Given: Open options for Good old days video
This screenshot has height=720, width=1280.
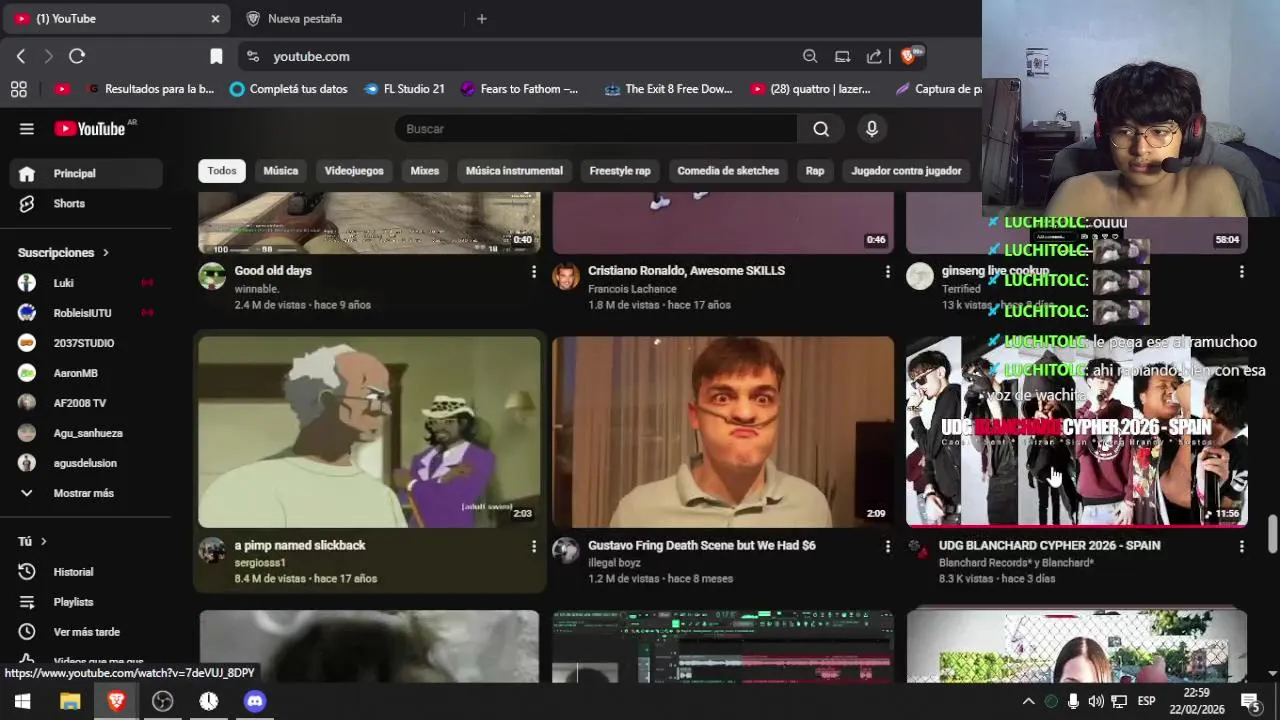Looking at the screenshot, I should tap(533, 271).
